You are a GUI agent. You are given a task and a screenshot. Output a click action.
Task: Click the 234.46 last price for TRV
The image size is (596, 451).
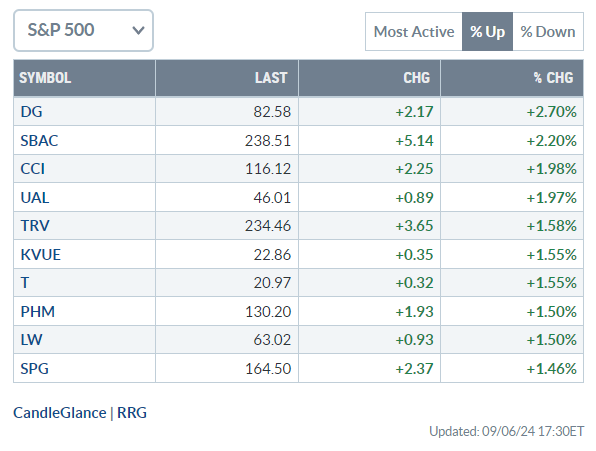[268, 226]
